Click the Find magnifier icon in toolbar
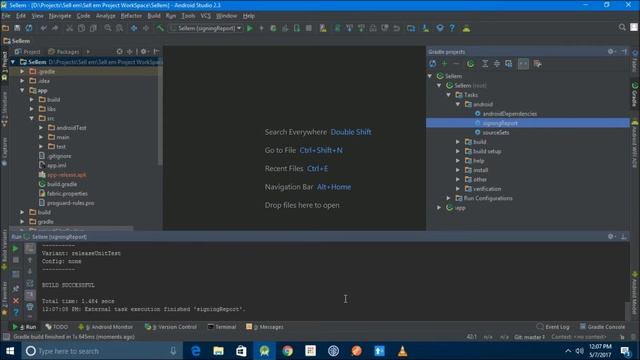The width and height of the screenshot is (640, 360). [108, 28]
